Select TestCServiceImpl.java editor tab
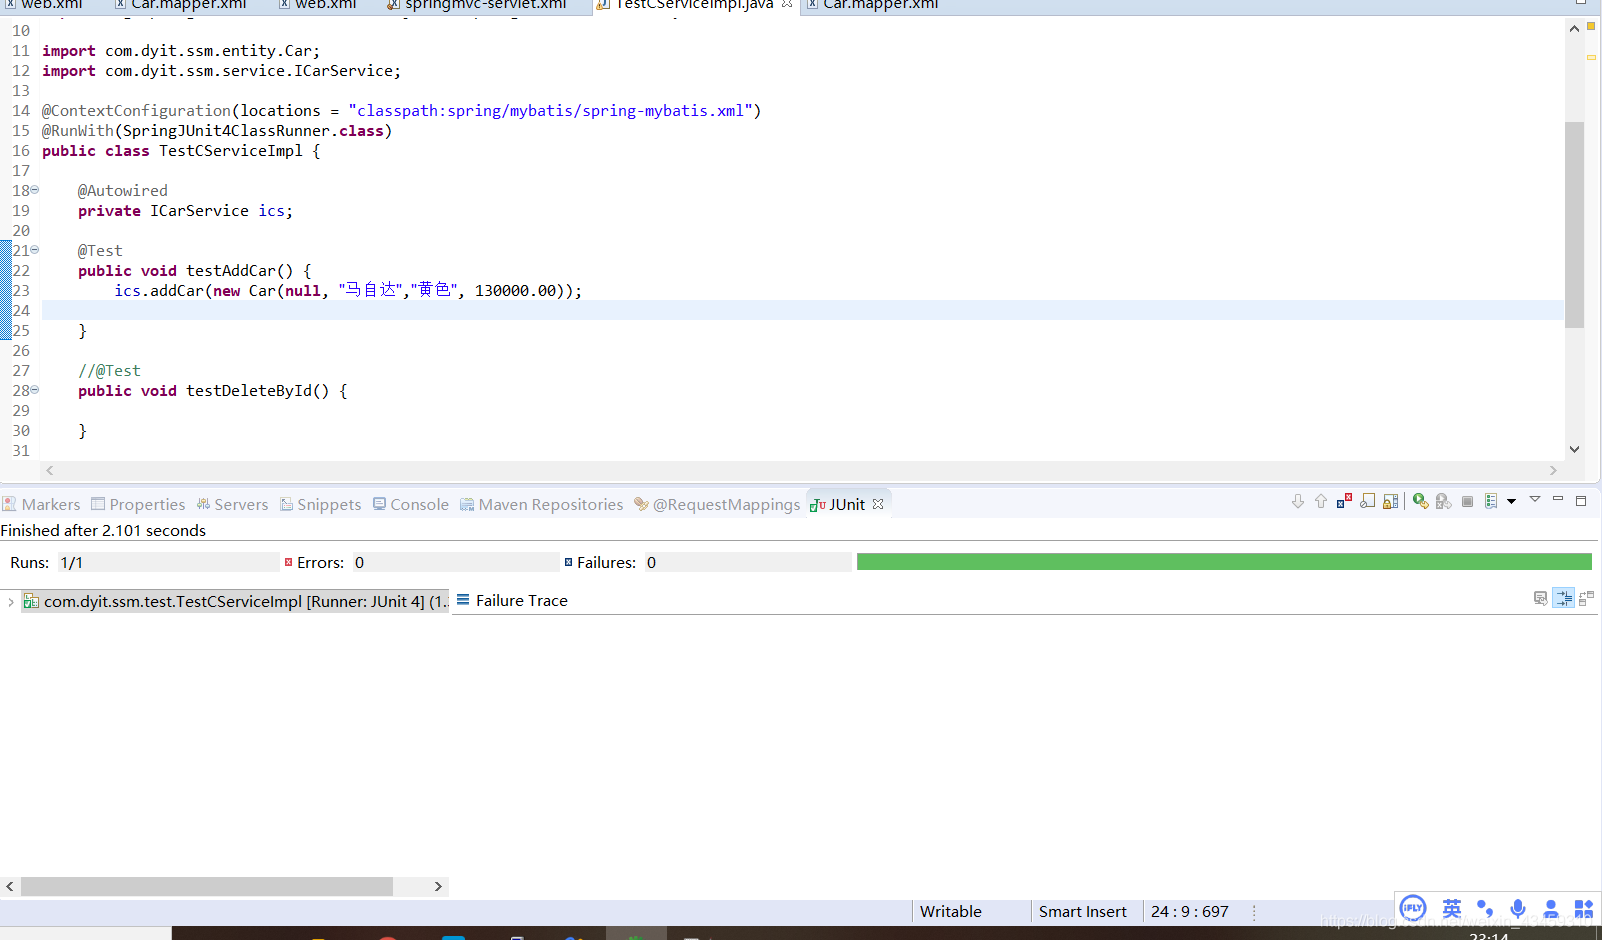The width and height of the screenshot is (1602, 940). tap(693, 4)
